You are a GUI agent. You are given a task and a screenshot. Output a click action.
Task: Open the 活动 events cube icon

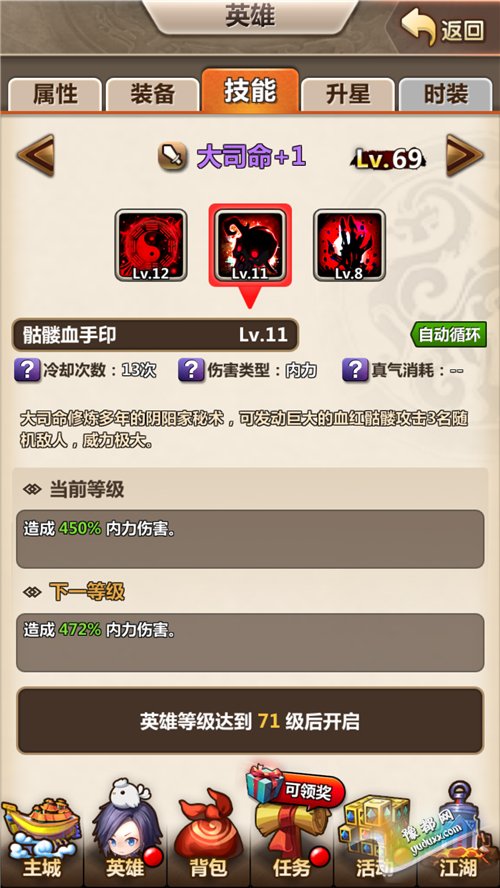pyautogui.click(x=374, y=838)
